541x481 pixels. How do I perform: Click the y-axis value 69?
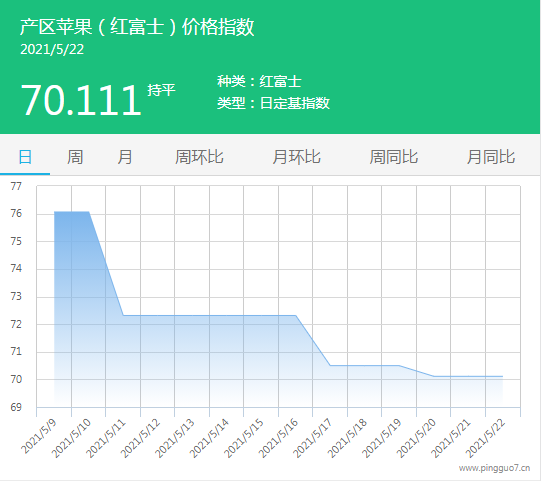click(x=16, y=408)
